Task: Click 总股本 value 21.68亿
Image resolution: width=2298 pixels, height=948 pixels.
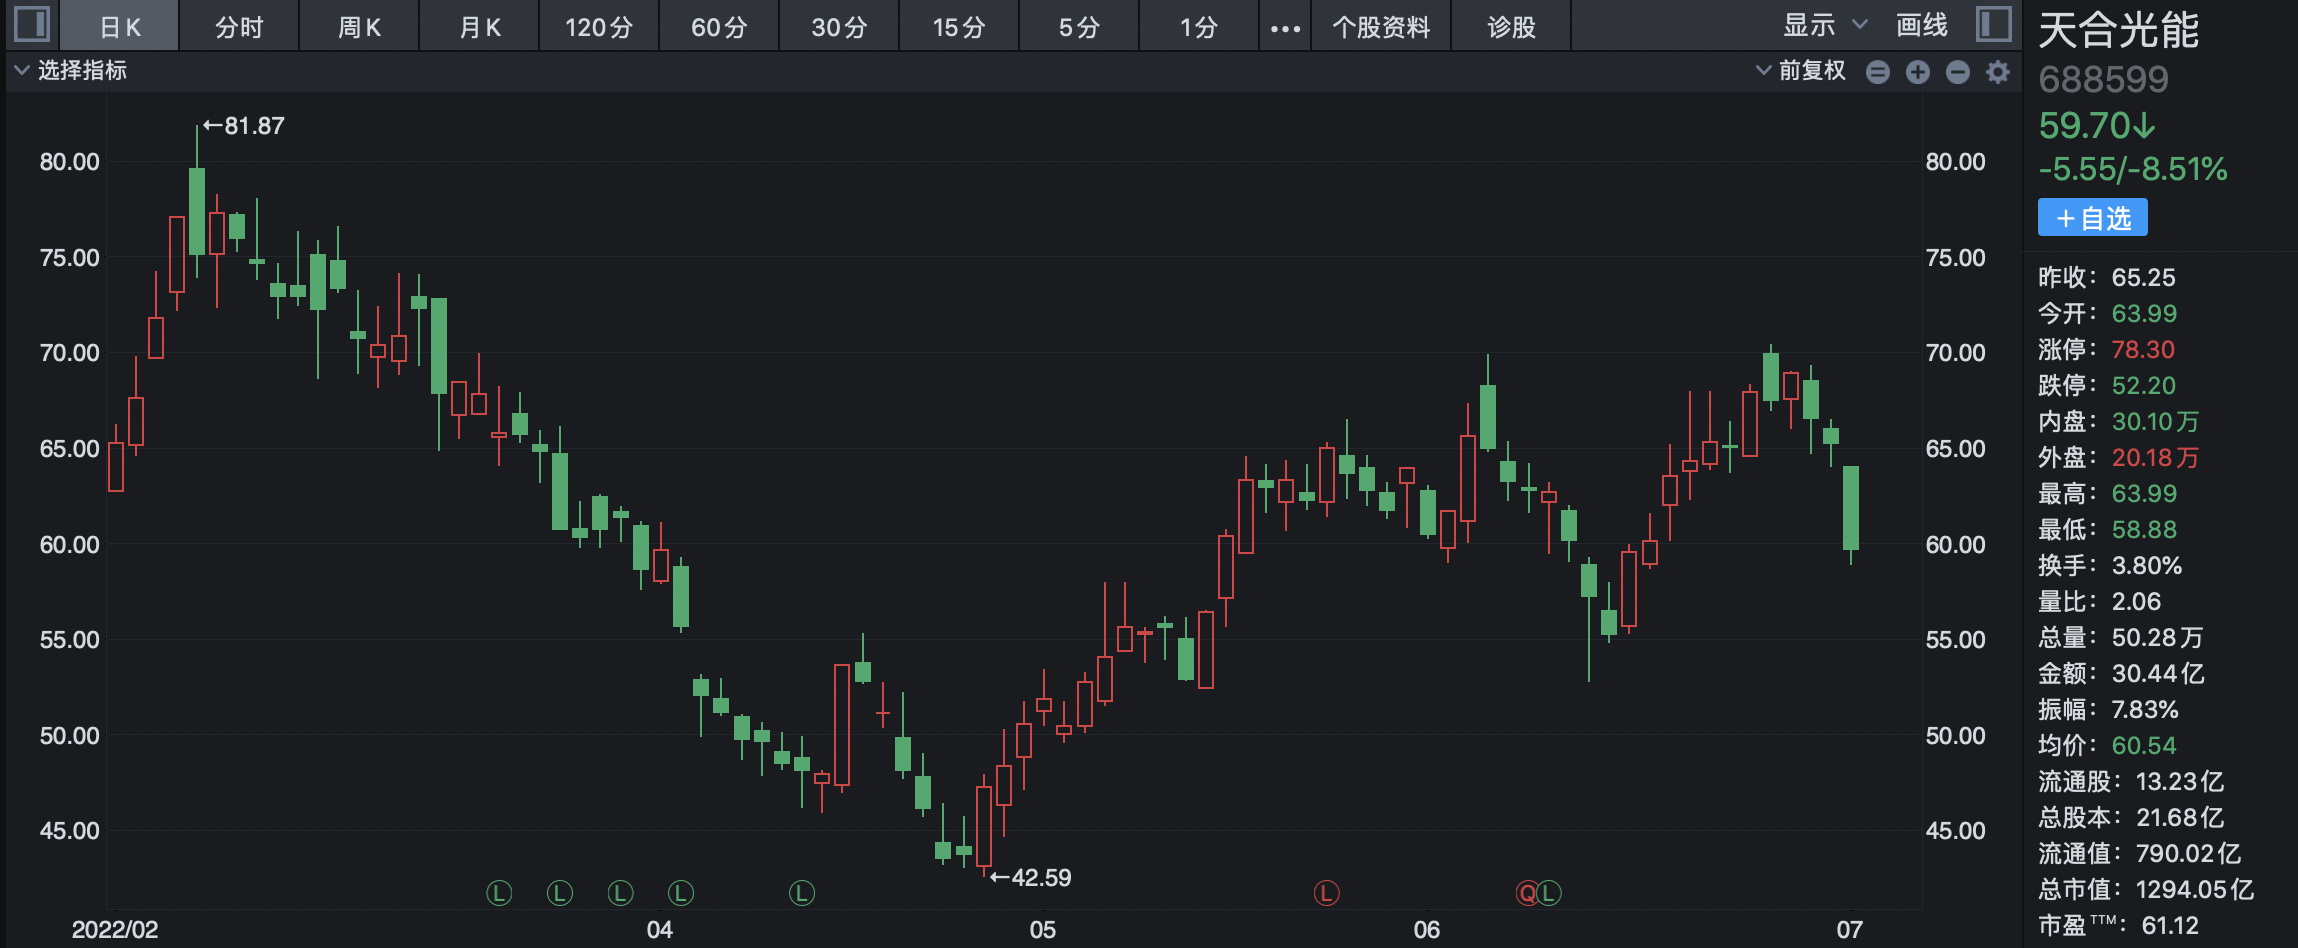Action: point(2180,817)
